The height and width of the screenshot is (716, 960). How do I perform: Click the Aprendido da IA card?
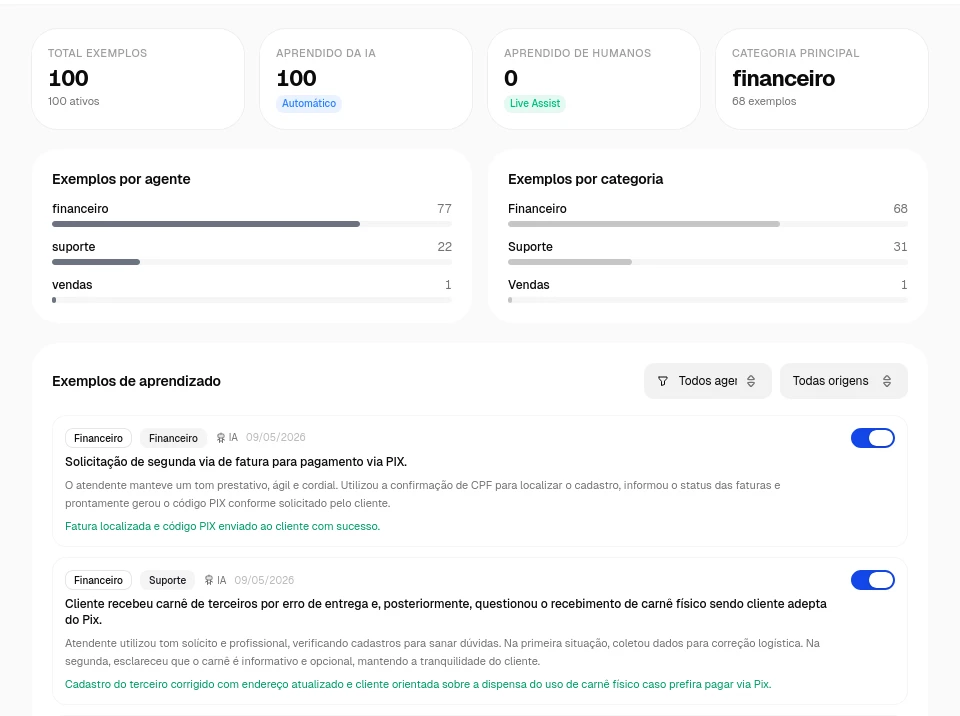pos(366,79)
